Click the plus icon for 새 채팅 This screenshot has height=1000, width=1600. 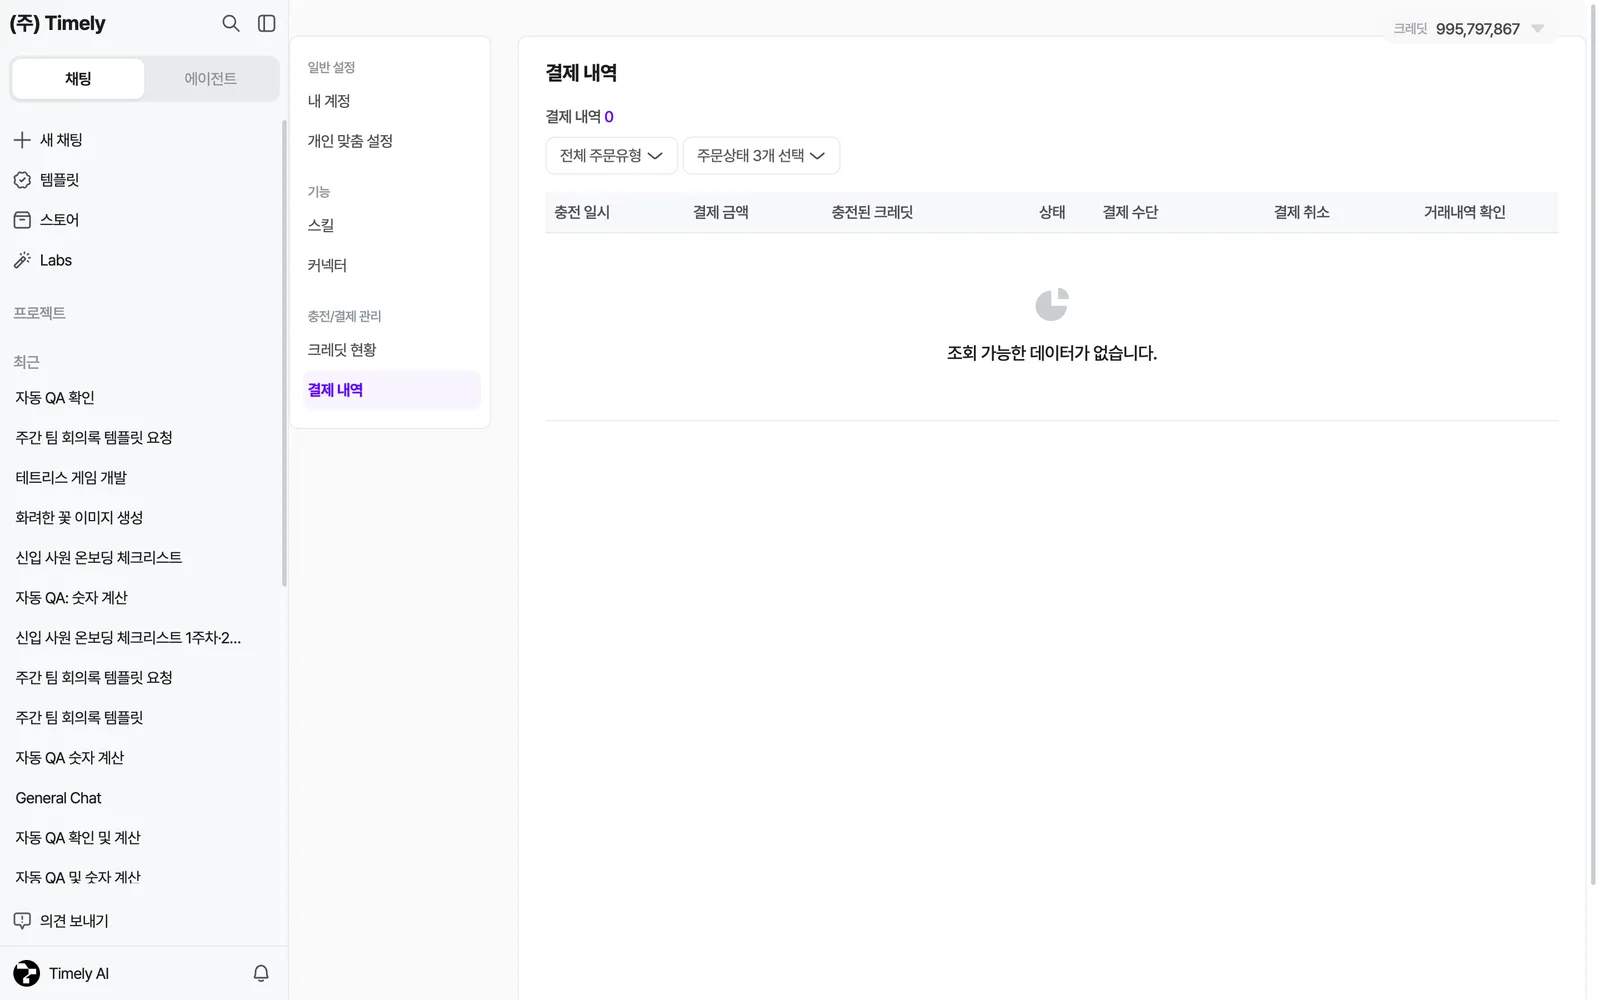(22, 140)
